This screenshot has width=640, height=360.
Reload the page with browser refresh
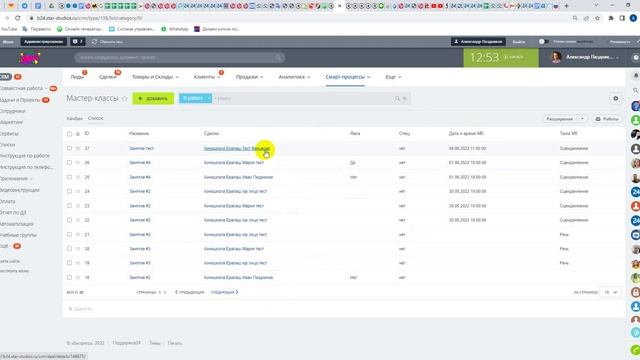coord(18,18)
